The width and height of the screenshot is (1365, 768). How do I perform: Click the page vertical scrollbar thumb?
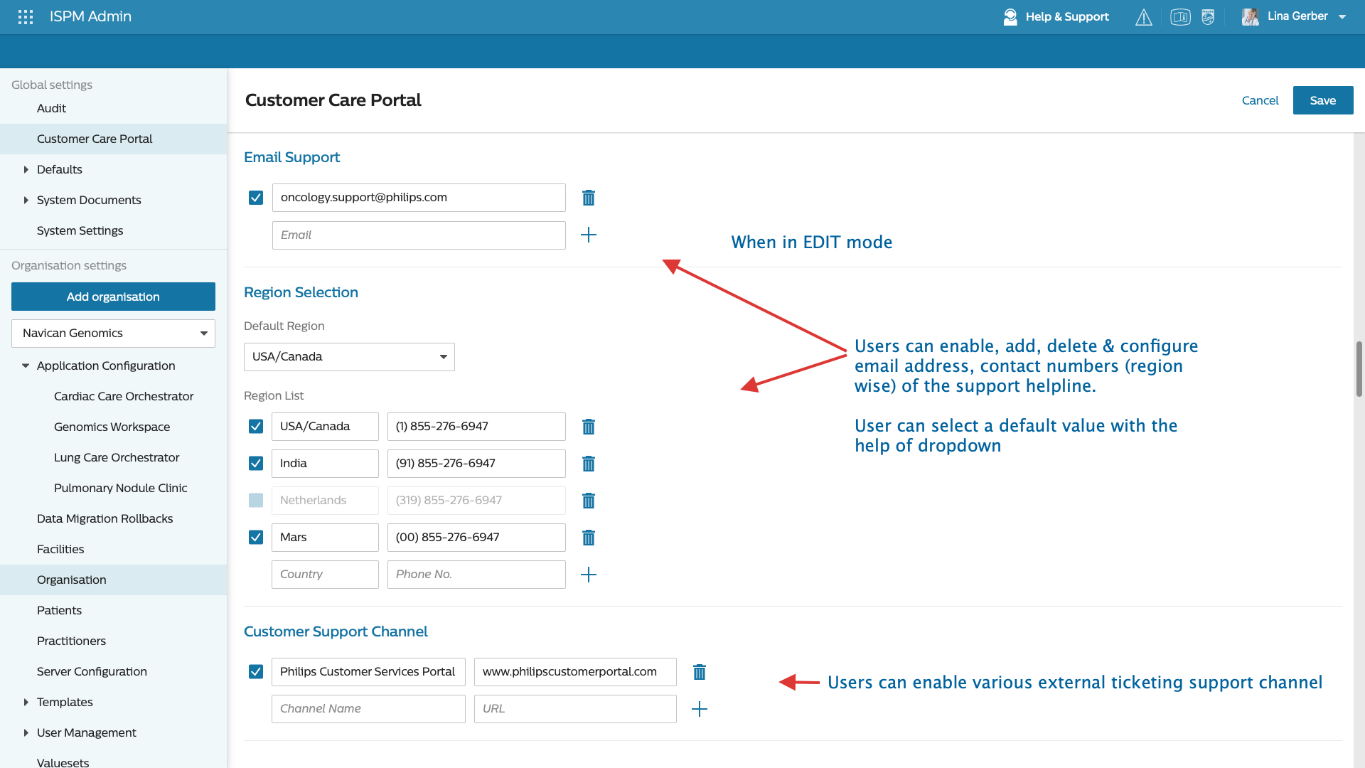[1358, 369]
